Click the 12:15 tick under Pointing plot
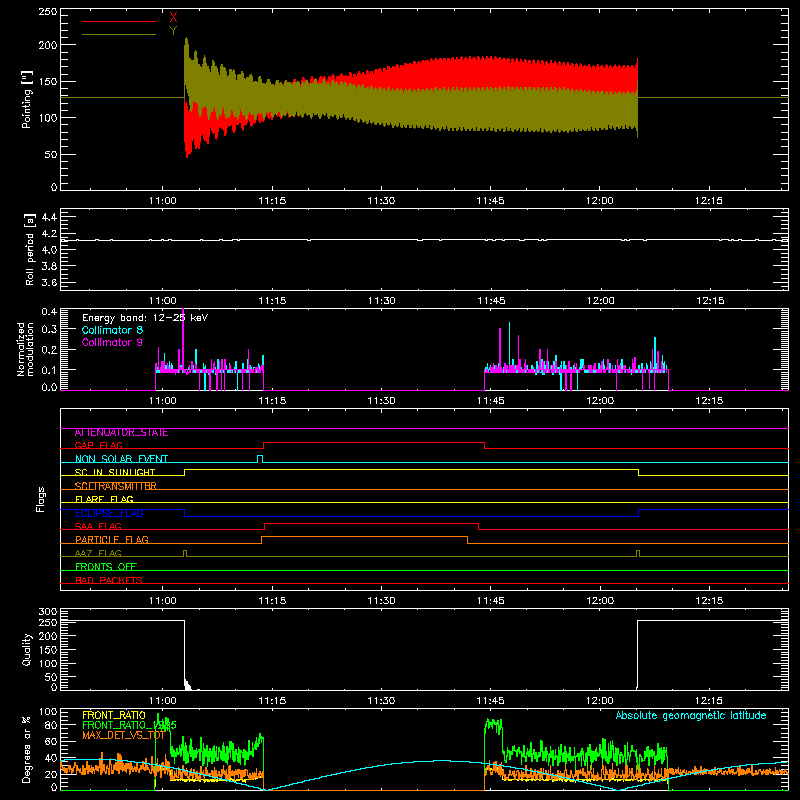This screenshot has width=800, height=800. pyautogui.click(x=709, y=201)
